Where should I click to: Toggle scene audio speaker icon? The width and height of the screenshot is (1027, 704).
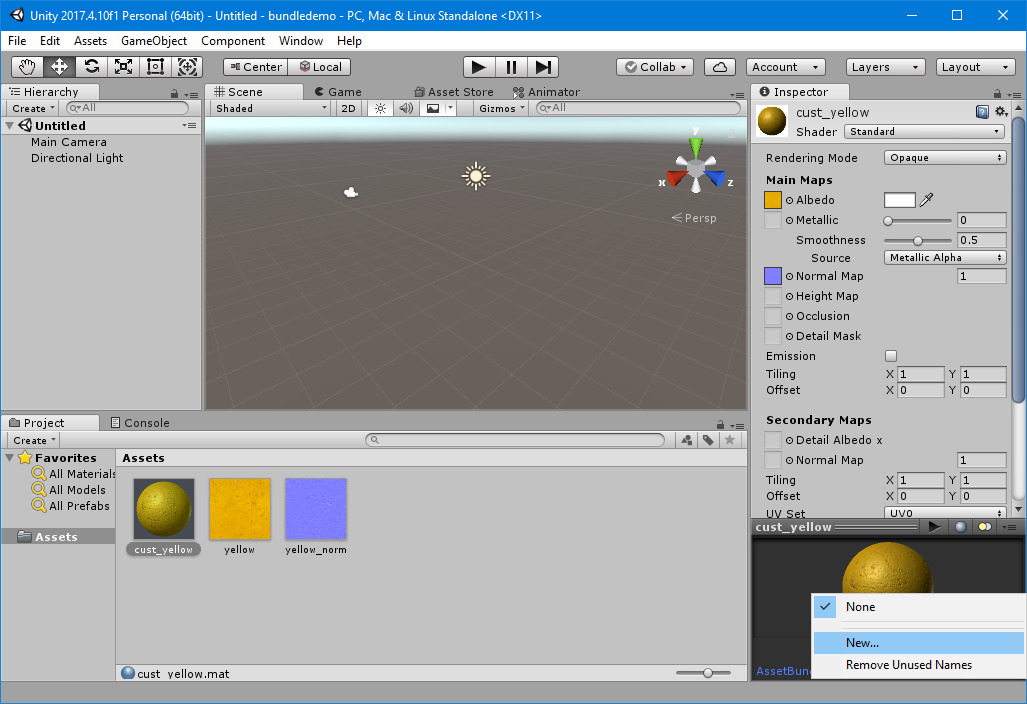pyautogui.click(x=406, y=108)
